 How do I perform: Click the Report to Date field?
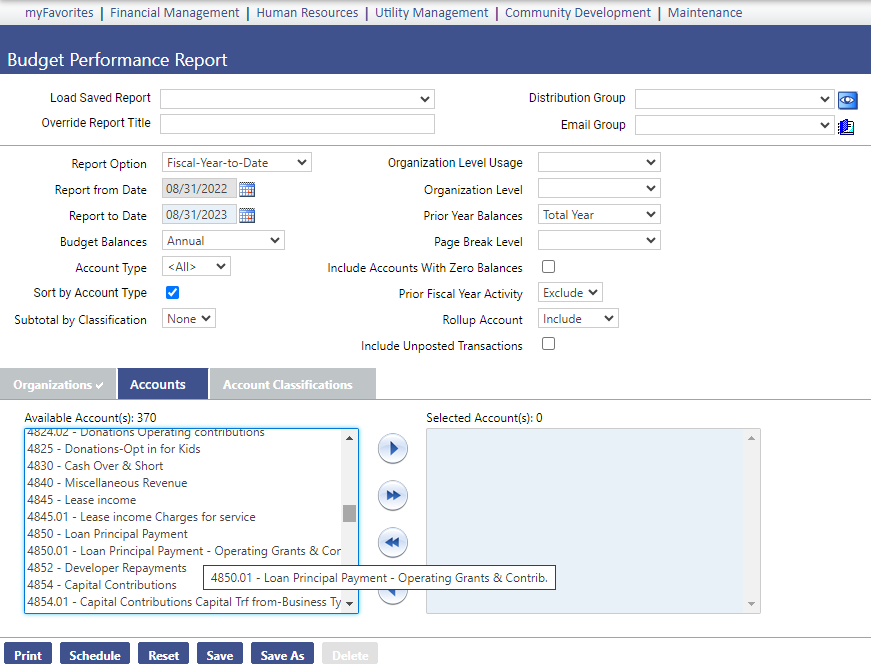[x=199, y=215]
